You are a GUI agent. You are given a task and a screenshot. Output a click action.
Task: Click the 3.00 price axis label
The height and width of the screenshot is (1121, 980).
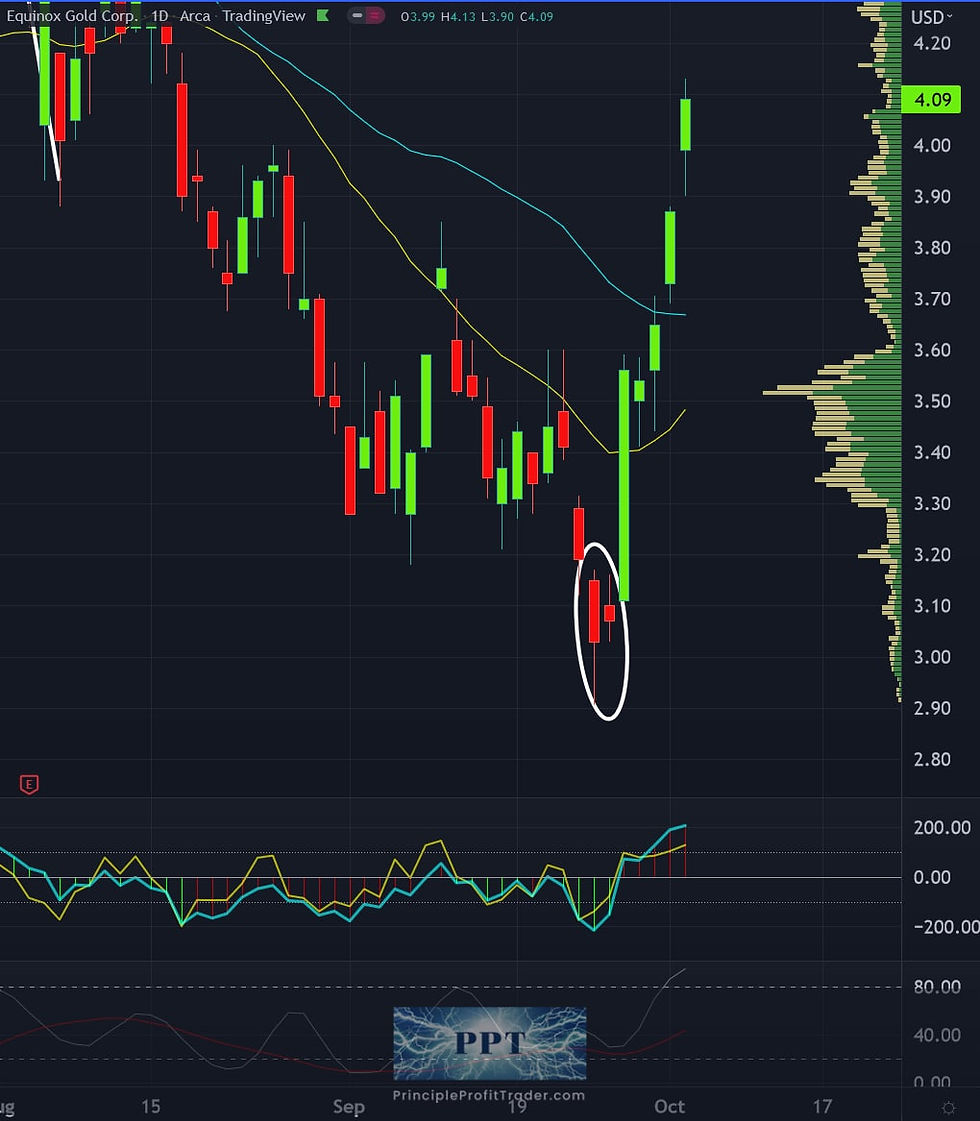click(932, 657)
